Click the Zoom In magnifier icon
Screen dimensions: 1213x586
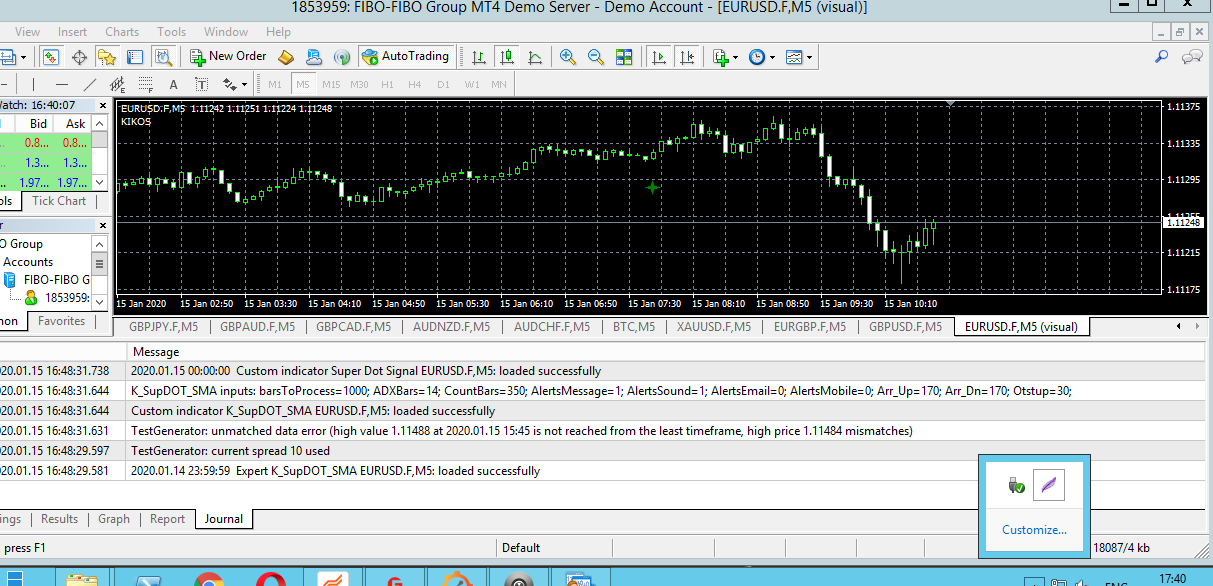tap(568, 57)
